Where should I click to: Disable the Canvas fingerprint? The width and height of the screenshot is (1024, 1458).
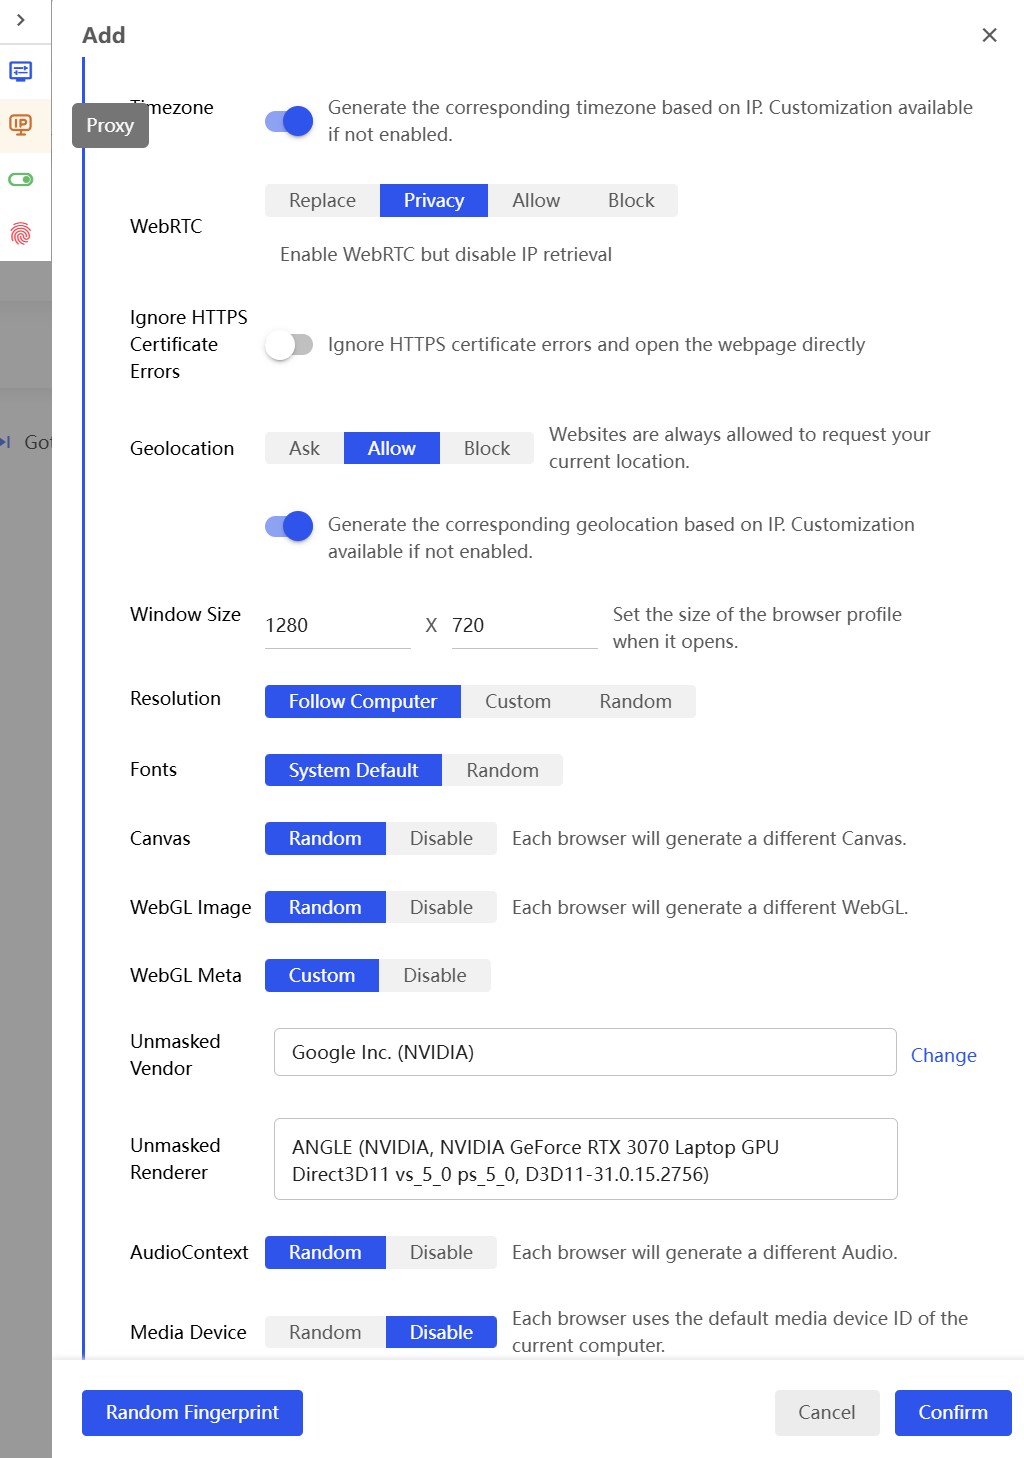coord(441,839)
